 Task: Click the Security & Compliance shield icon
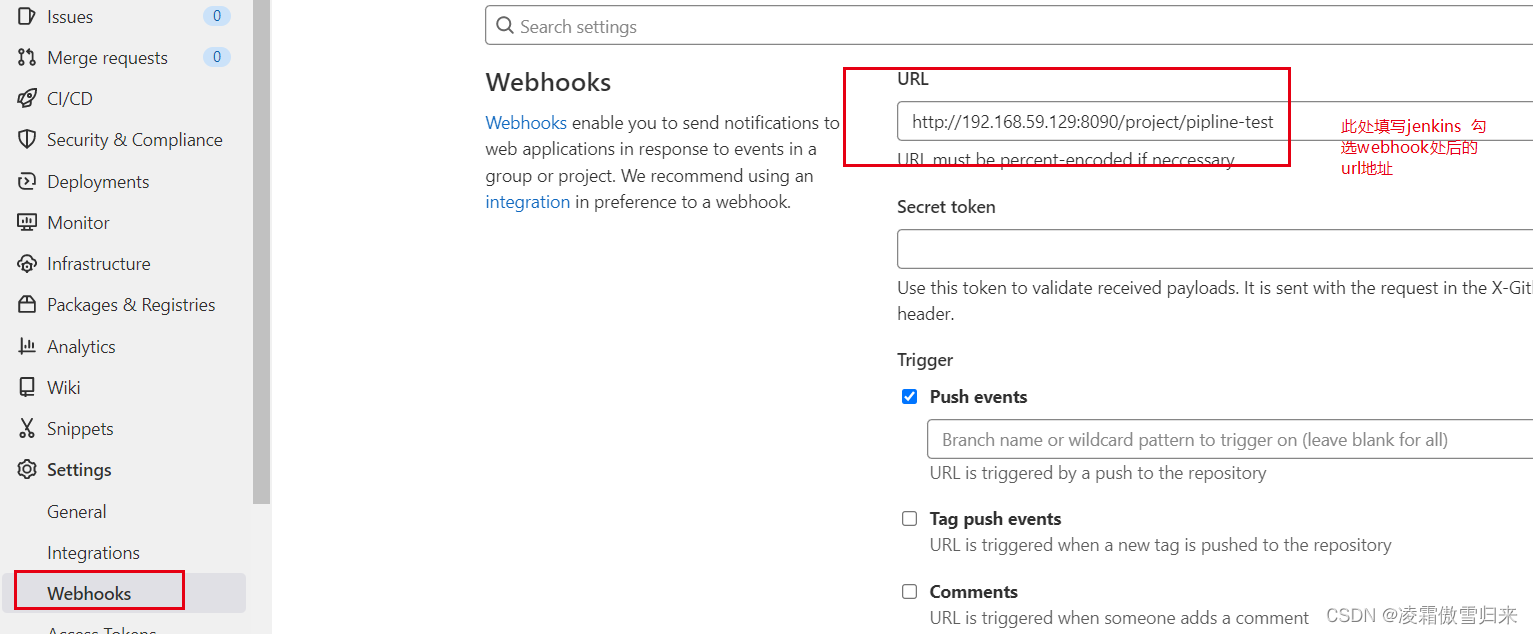click(27, 140)
